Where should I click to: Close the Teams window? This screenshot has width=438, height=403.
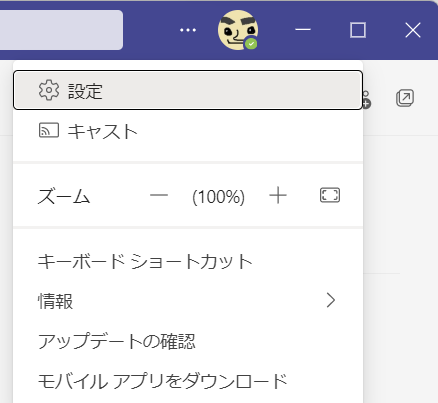click(413, 31)
